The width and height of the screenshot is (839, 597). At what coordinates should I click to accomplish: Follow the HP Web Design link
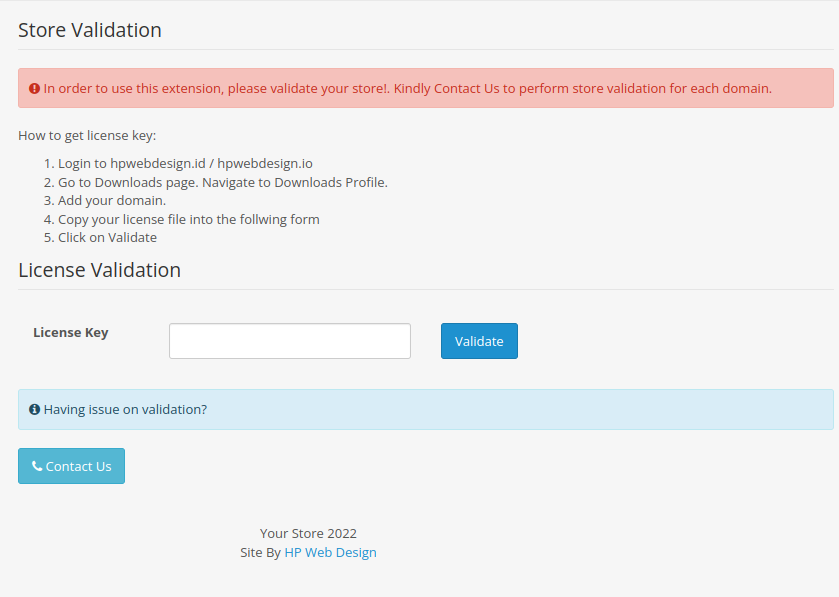[x=330, y=552]
